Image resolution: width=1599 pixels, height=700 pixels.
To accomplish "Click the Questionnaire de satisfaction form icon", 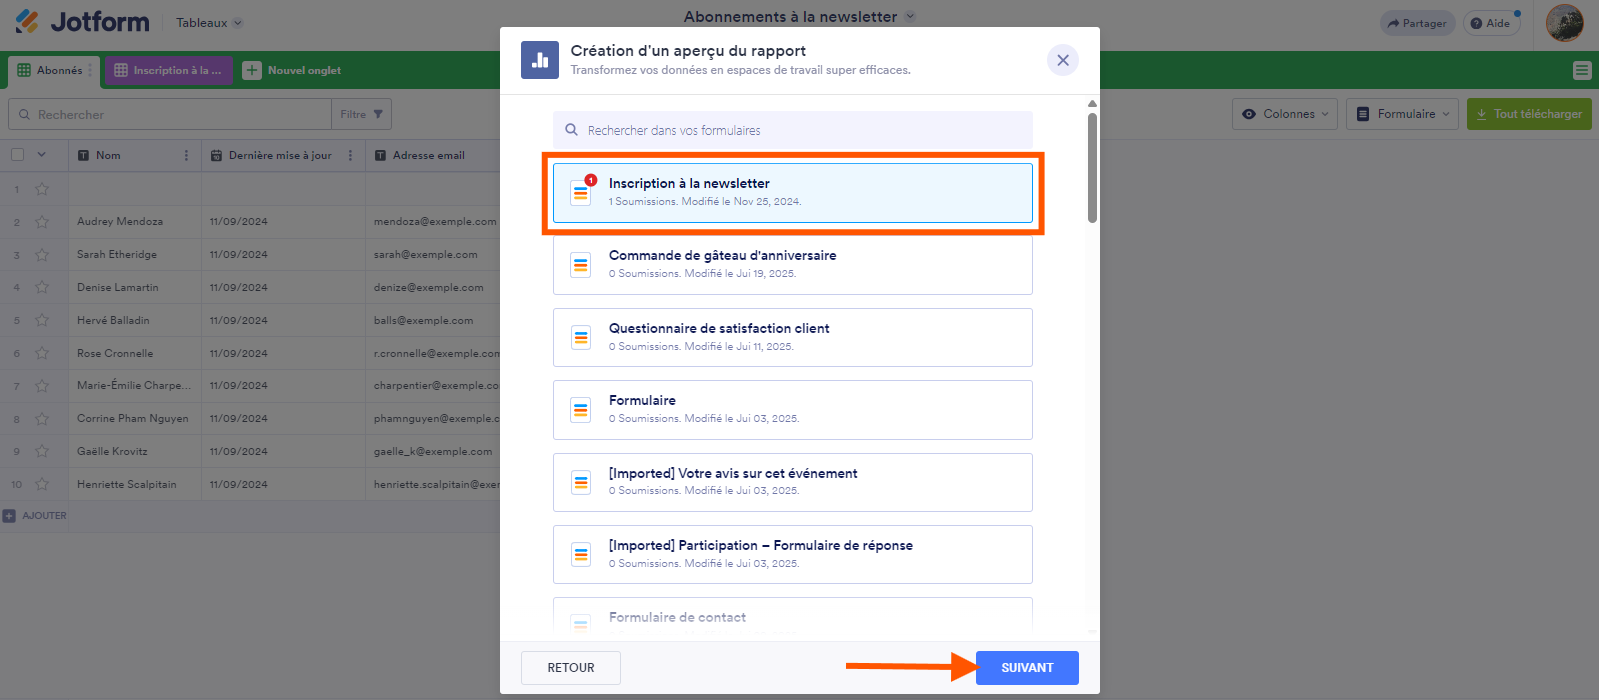I will (x=581, y=338).
